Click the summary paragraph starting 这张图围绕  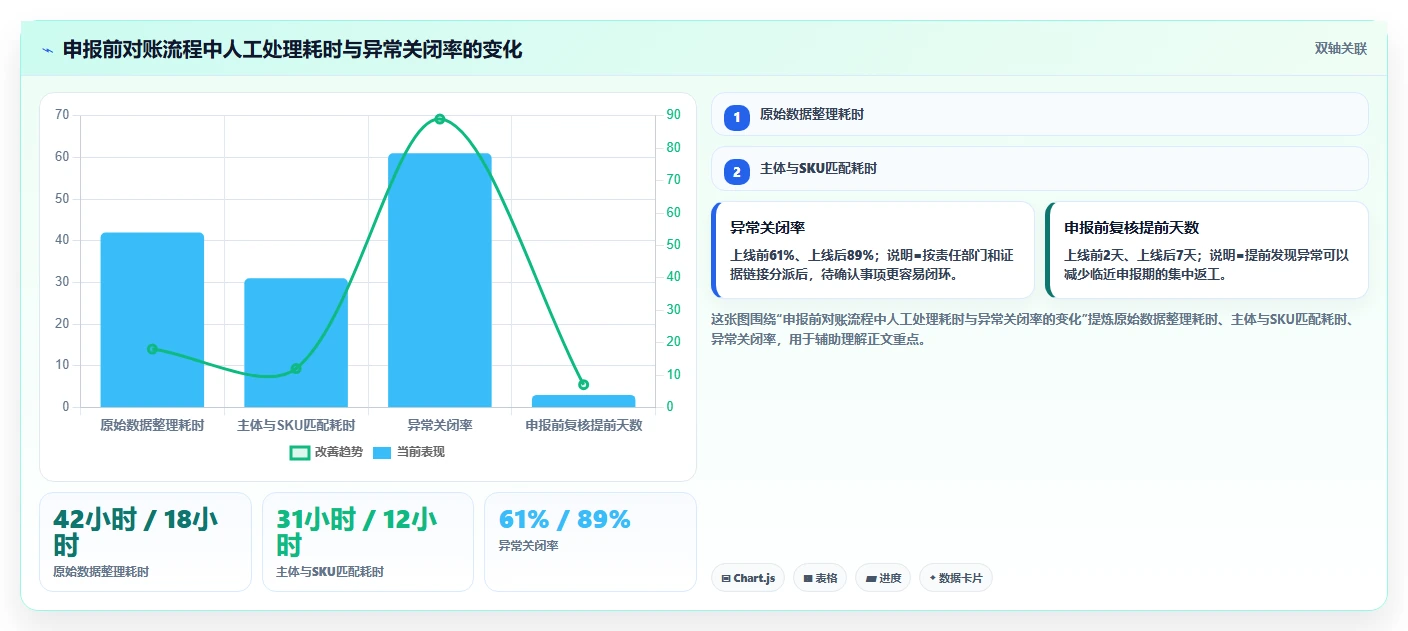point(1033,329)
